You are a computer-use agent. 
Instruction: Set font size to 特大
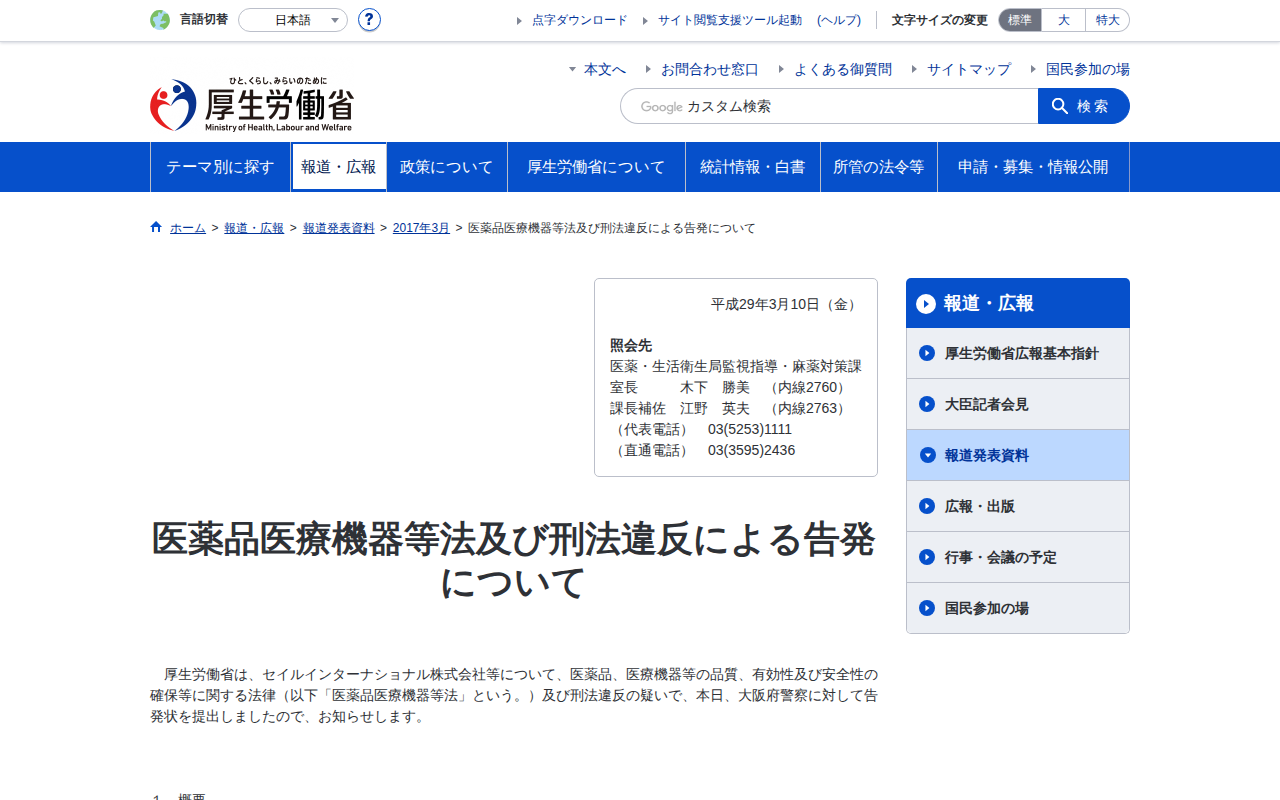click(1108, 20)
